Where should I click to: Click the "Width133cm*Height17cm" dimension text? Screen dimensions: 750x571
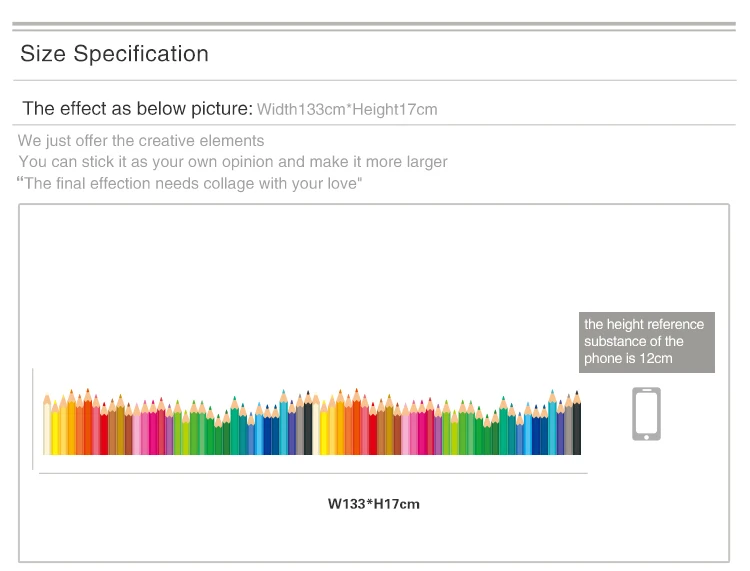point(347,109)
